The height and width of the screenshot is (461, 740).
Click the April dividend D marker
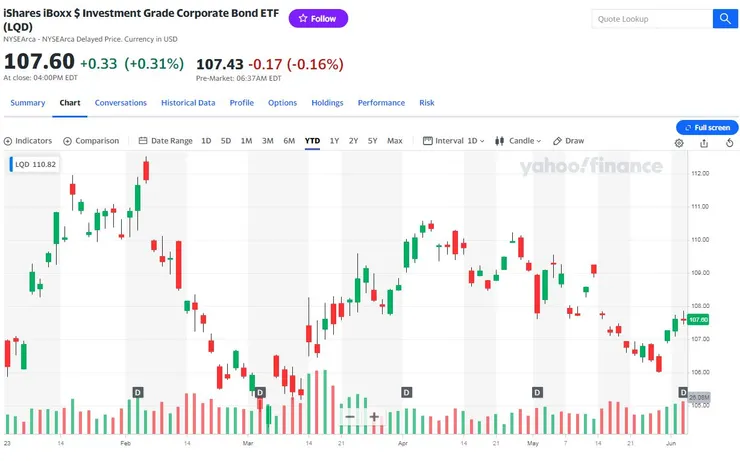pos(406,392)
